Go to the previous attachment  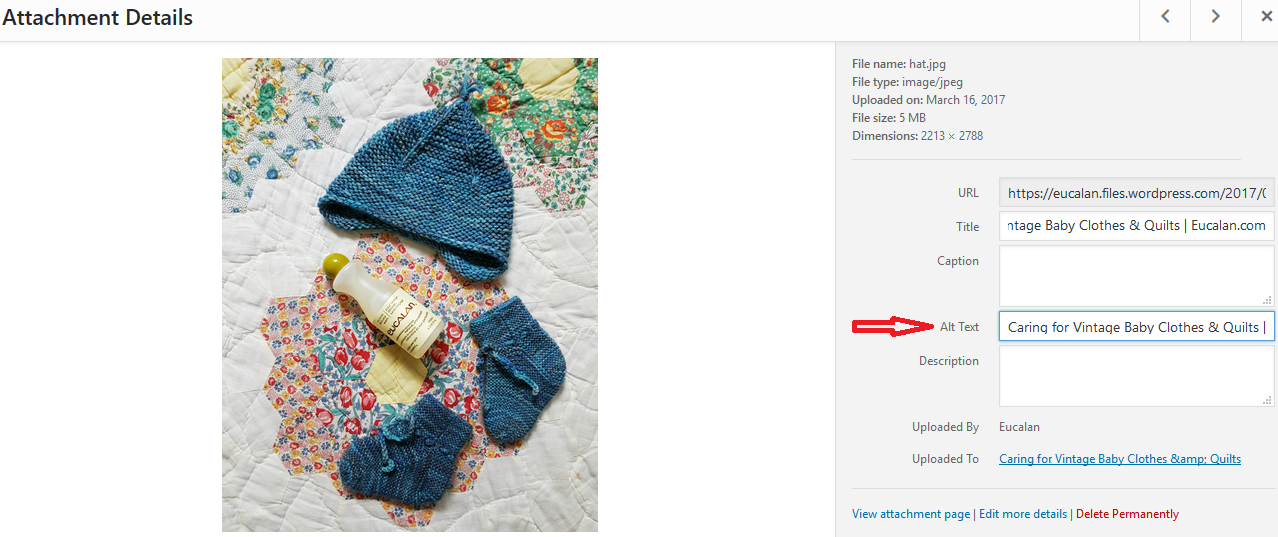1165,17
